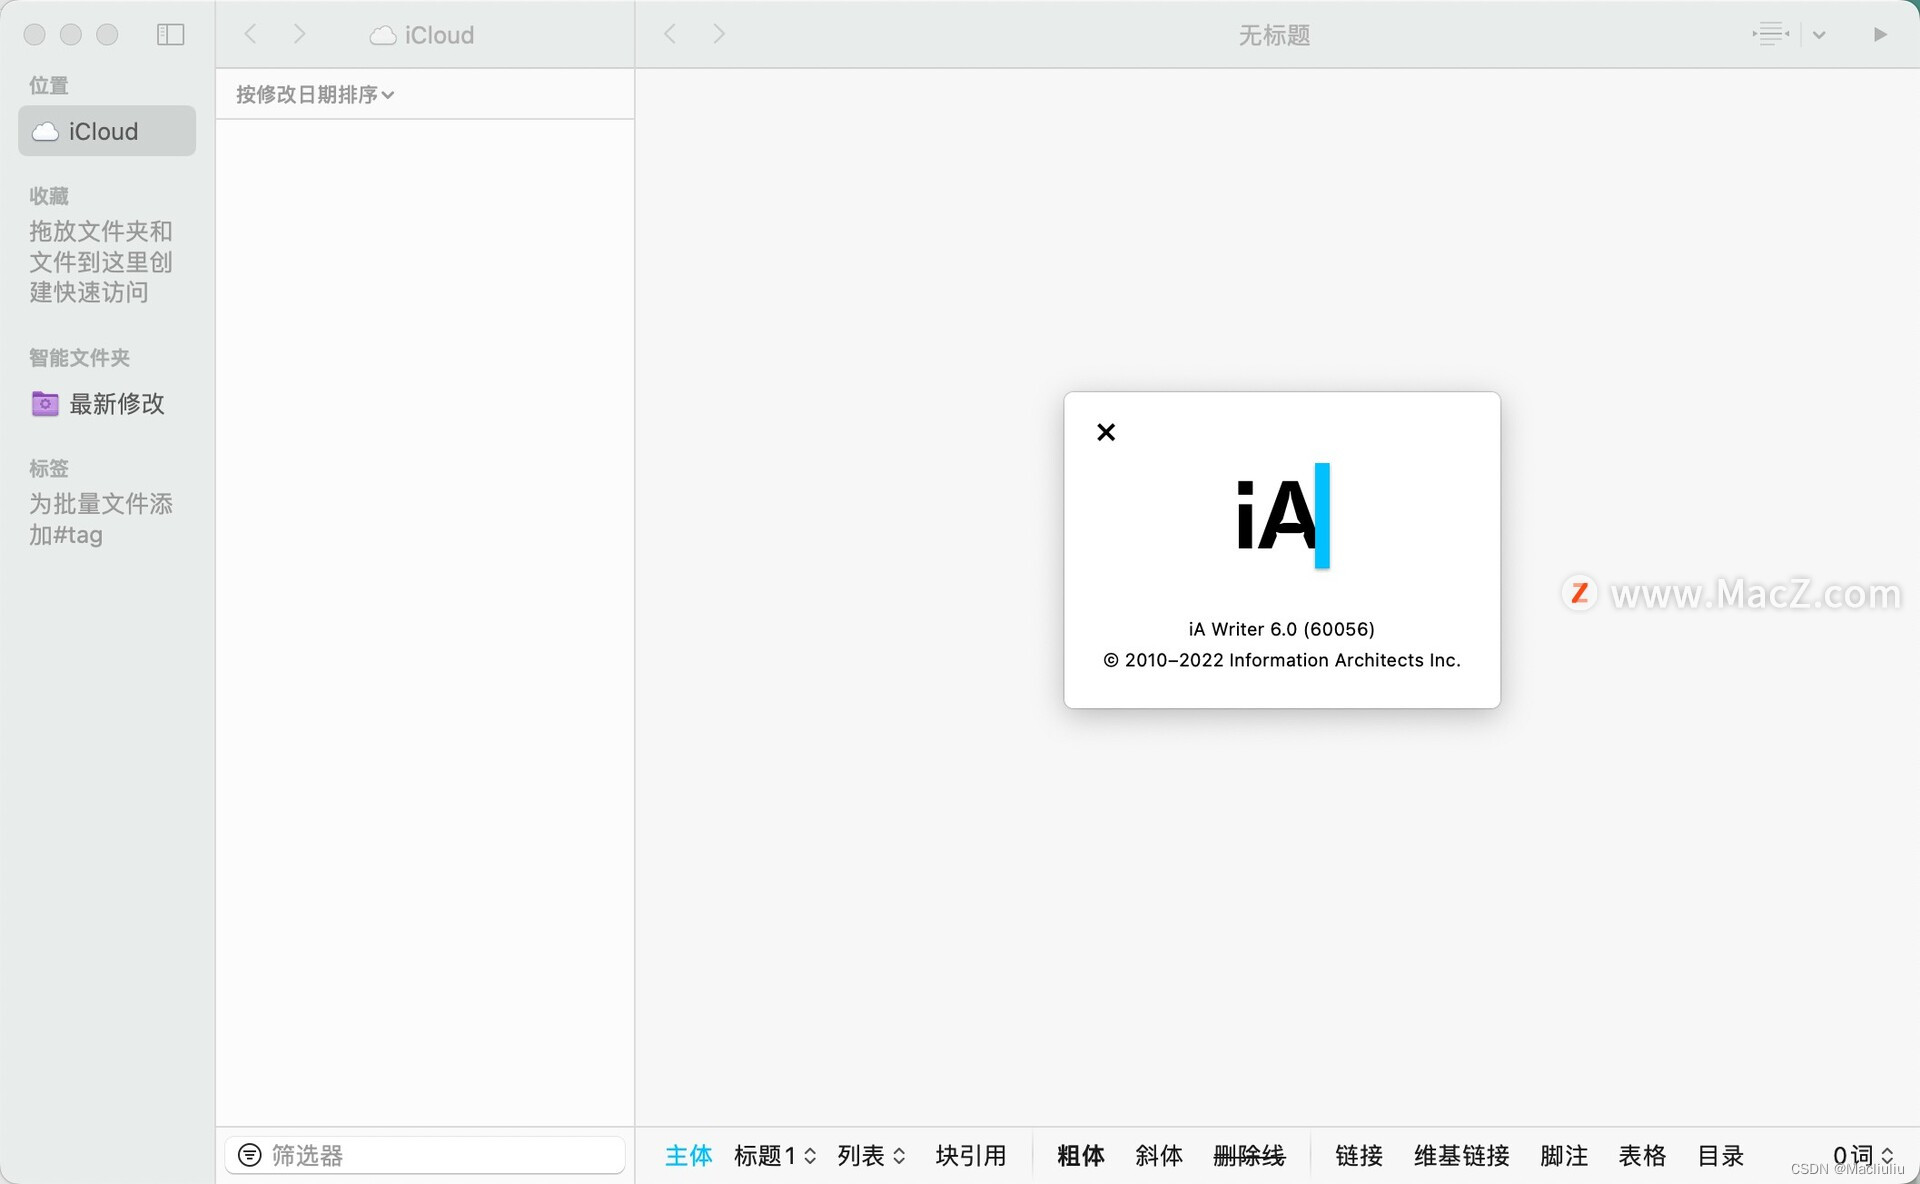Screen dimensions: 1920x1184
Task: Open the 最新修改 smart folder
Action: click(x=98, y=404)
